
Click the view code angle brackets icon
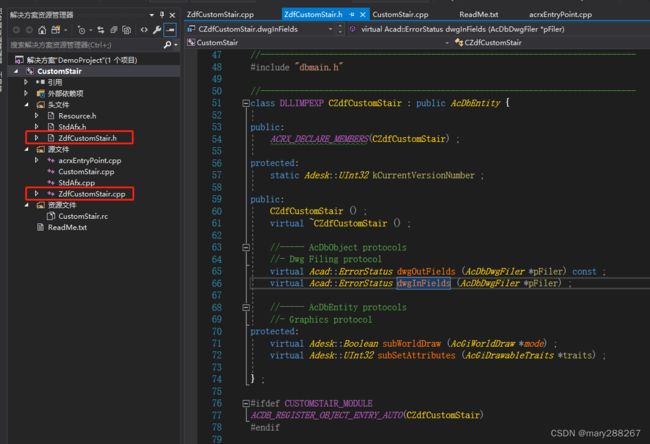tap(144, 30)
